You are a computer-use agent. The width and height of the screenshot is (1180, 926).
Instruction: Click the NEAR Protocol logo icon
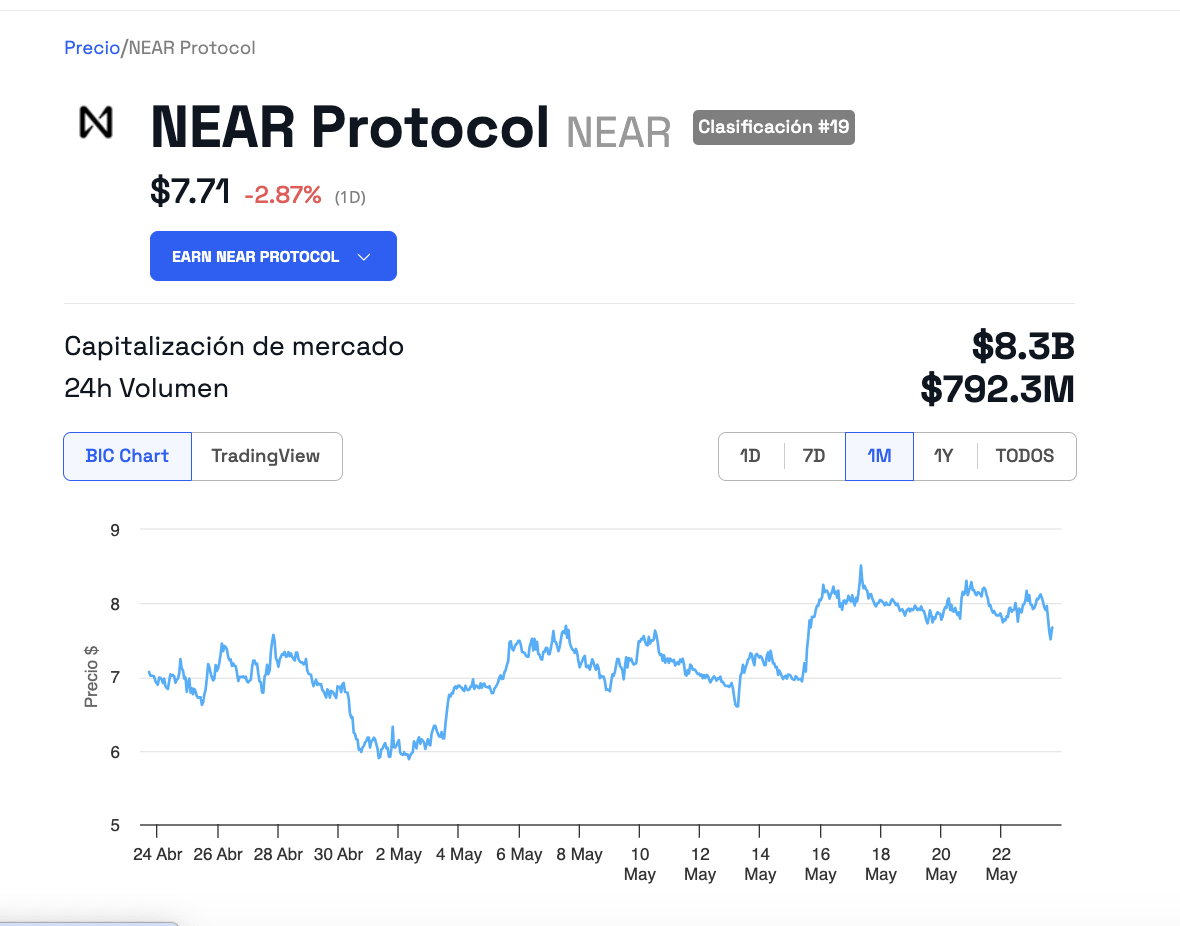pos(96,122)
